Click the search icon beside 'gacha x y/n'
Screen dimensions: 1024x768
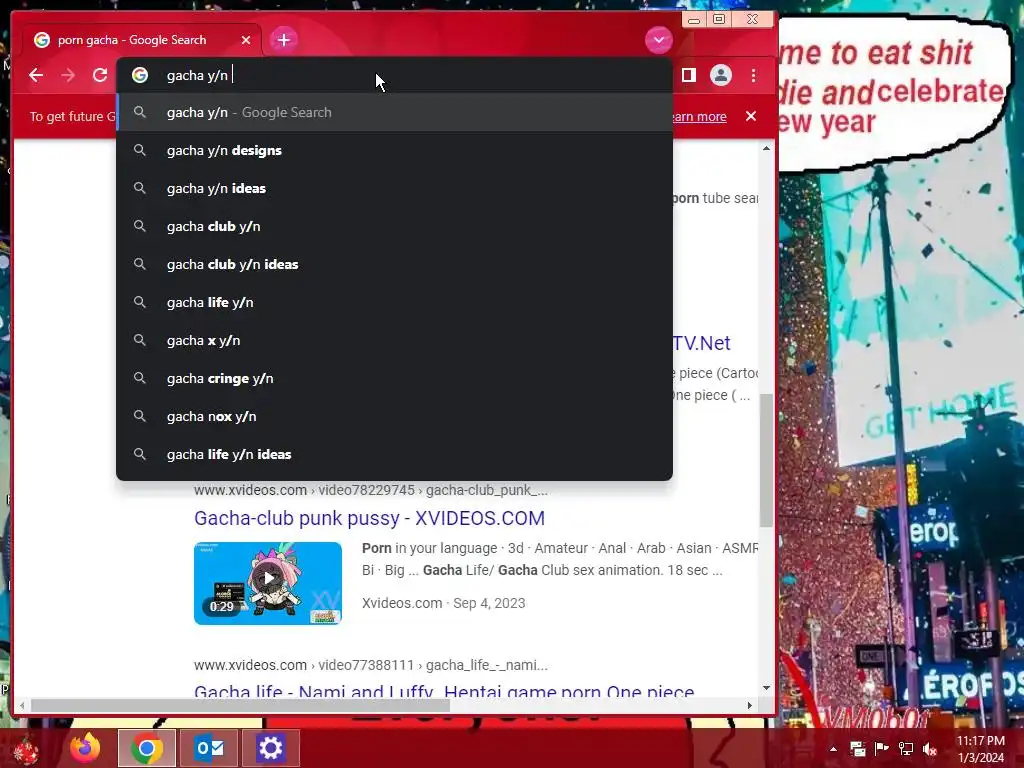click(140, 340)
